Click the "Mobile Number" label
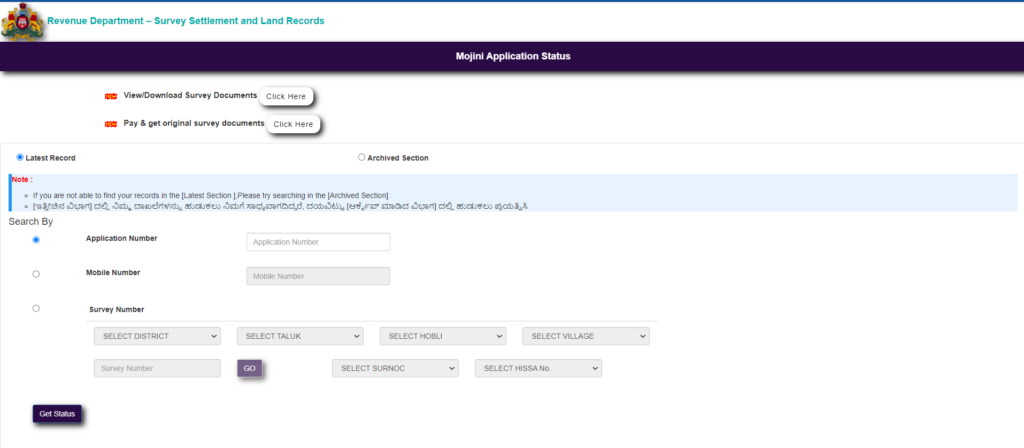 point(113,272)
